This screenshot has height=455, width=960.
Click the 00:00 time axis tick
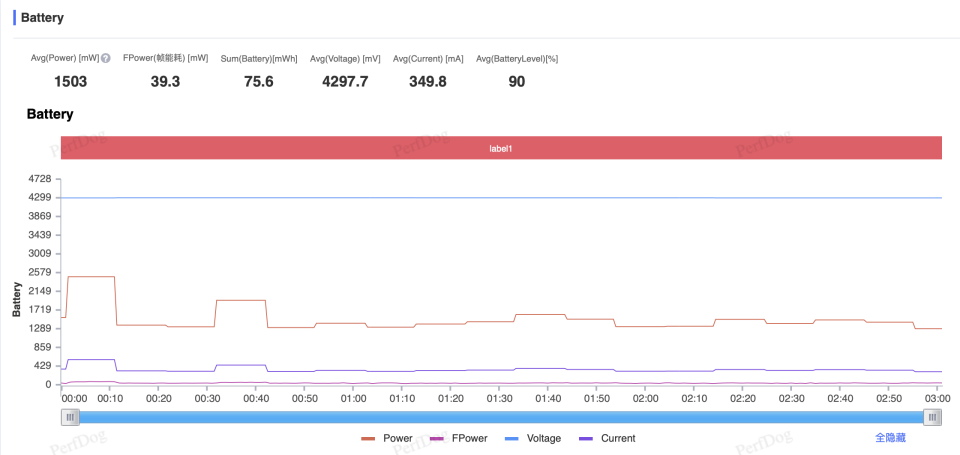(75, 399)
